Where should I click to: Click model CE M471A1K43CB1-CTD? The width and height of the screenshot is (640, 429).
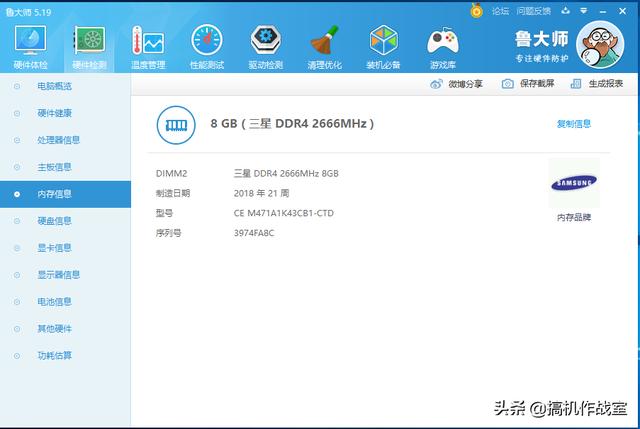(284, 213)
